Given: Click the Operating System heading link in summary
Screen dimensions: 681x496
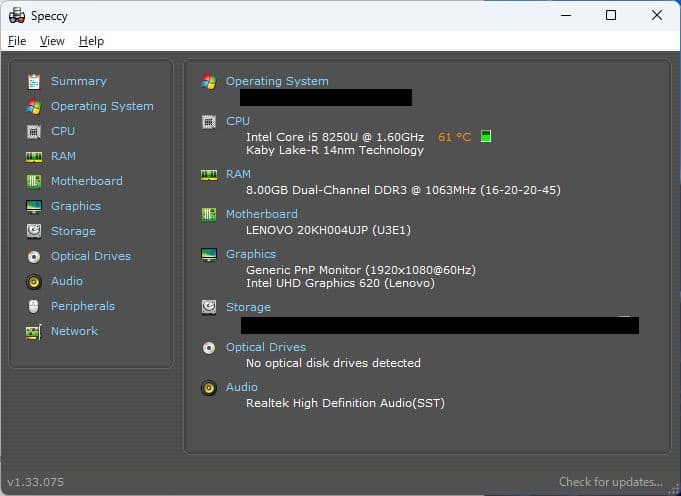Looking at the screenshot, I should [277, 81].
